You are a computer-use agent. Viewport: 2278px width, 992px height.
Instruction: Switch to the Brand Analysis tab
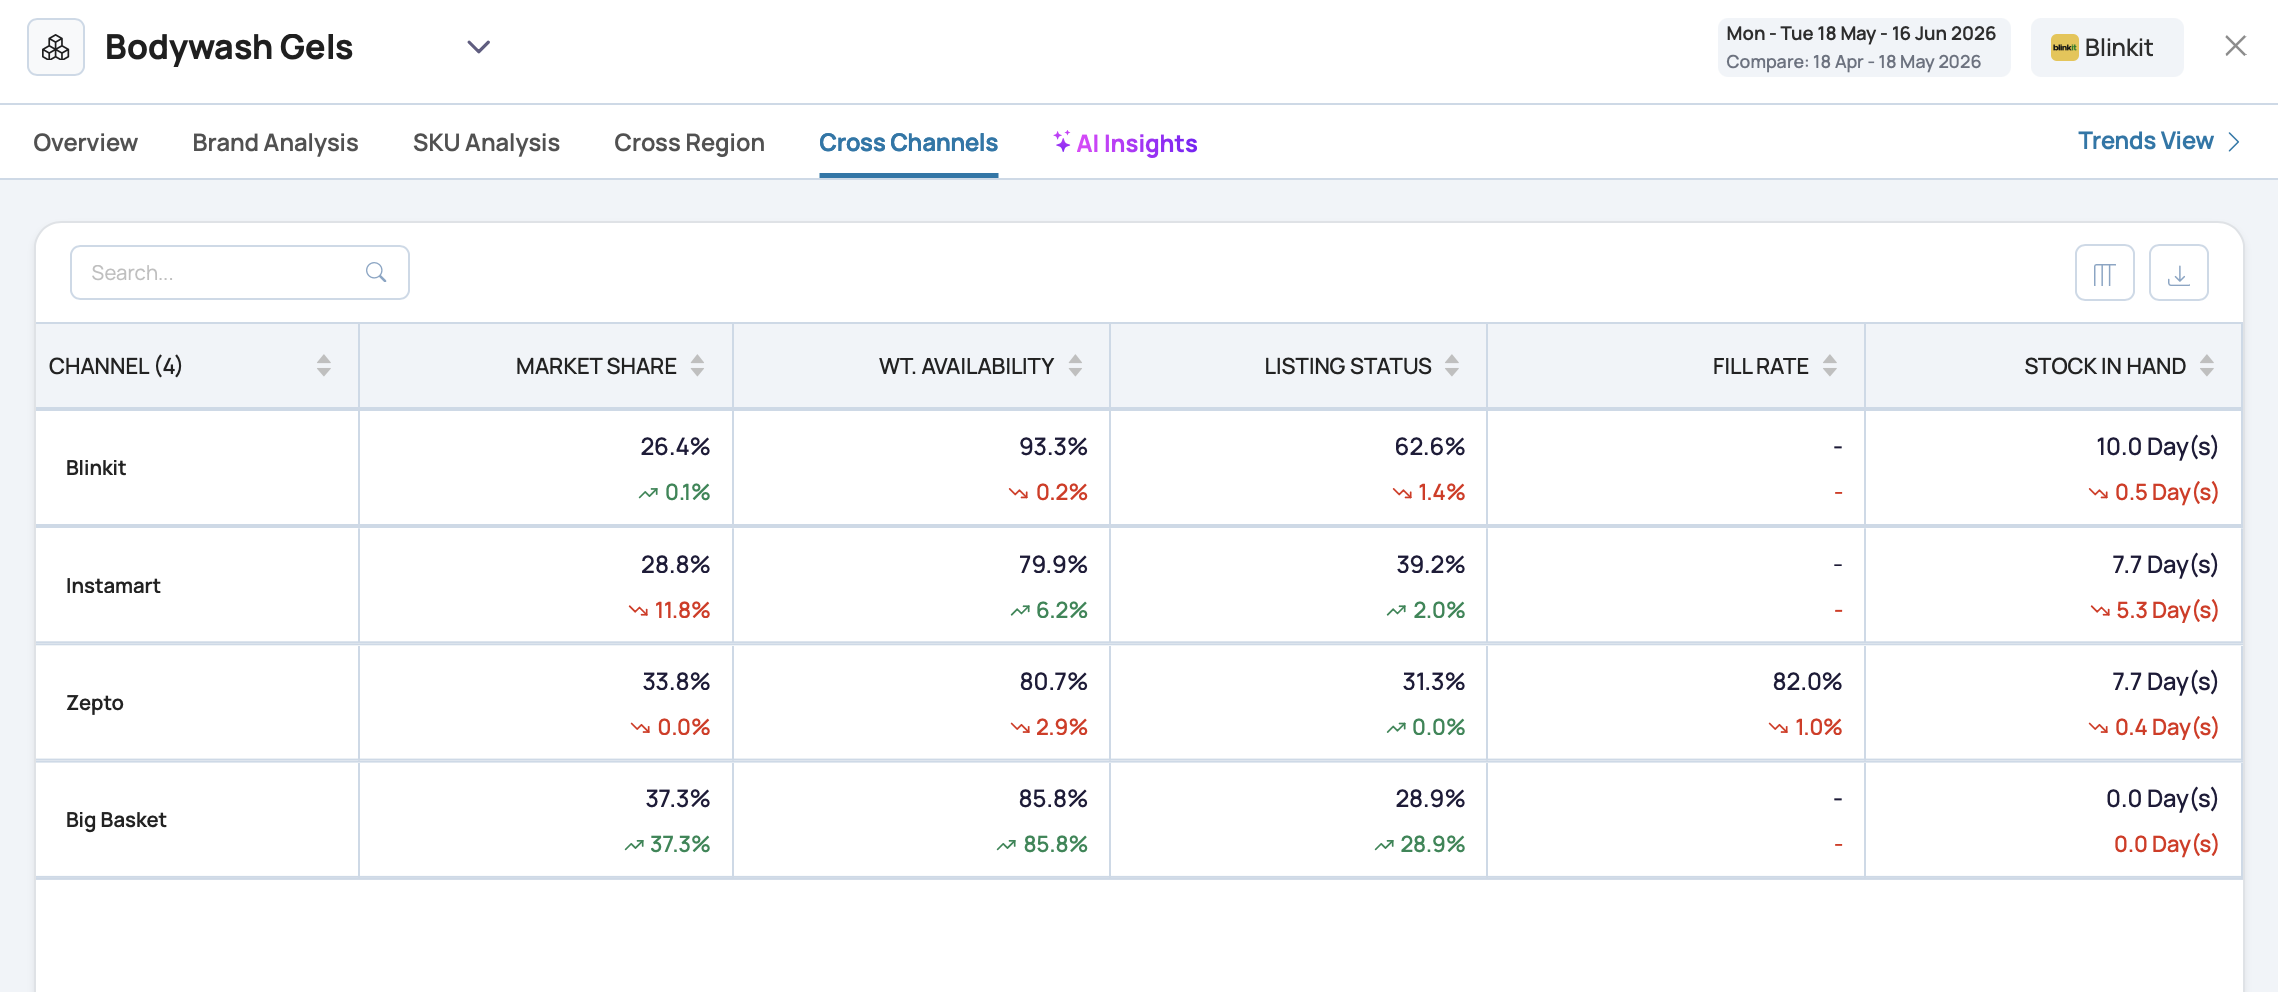[x=275, y=143]
